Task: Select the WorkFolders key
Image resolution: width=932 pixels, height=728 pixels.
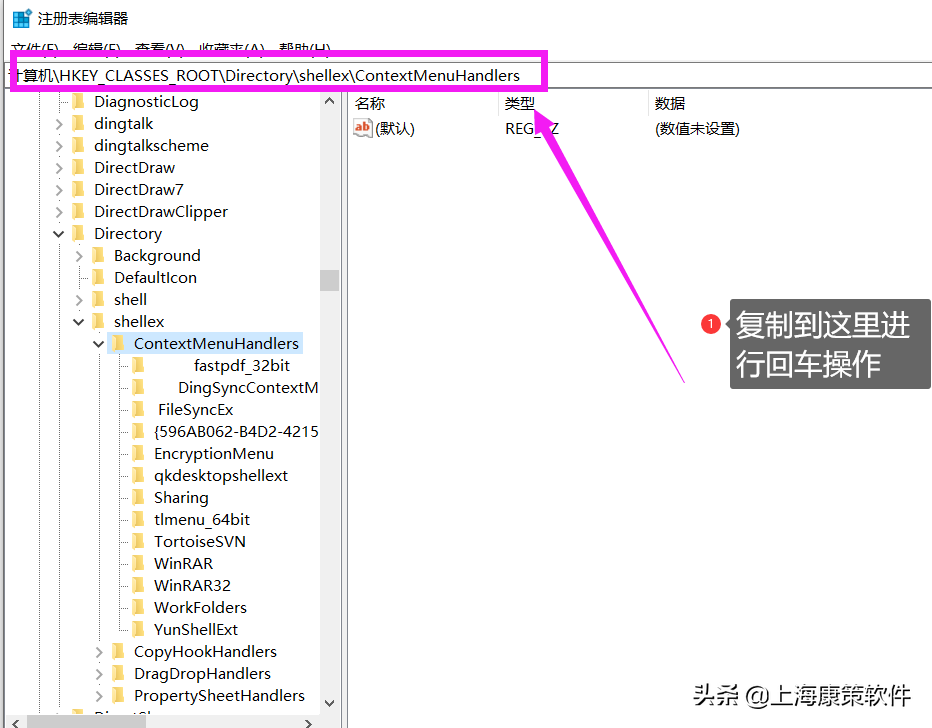Action: tap(200, 607)
